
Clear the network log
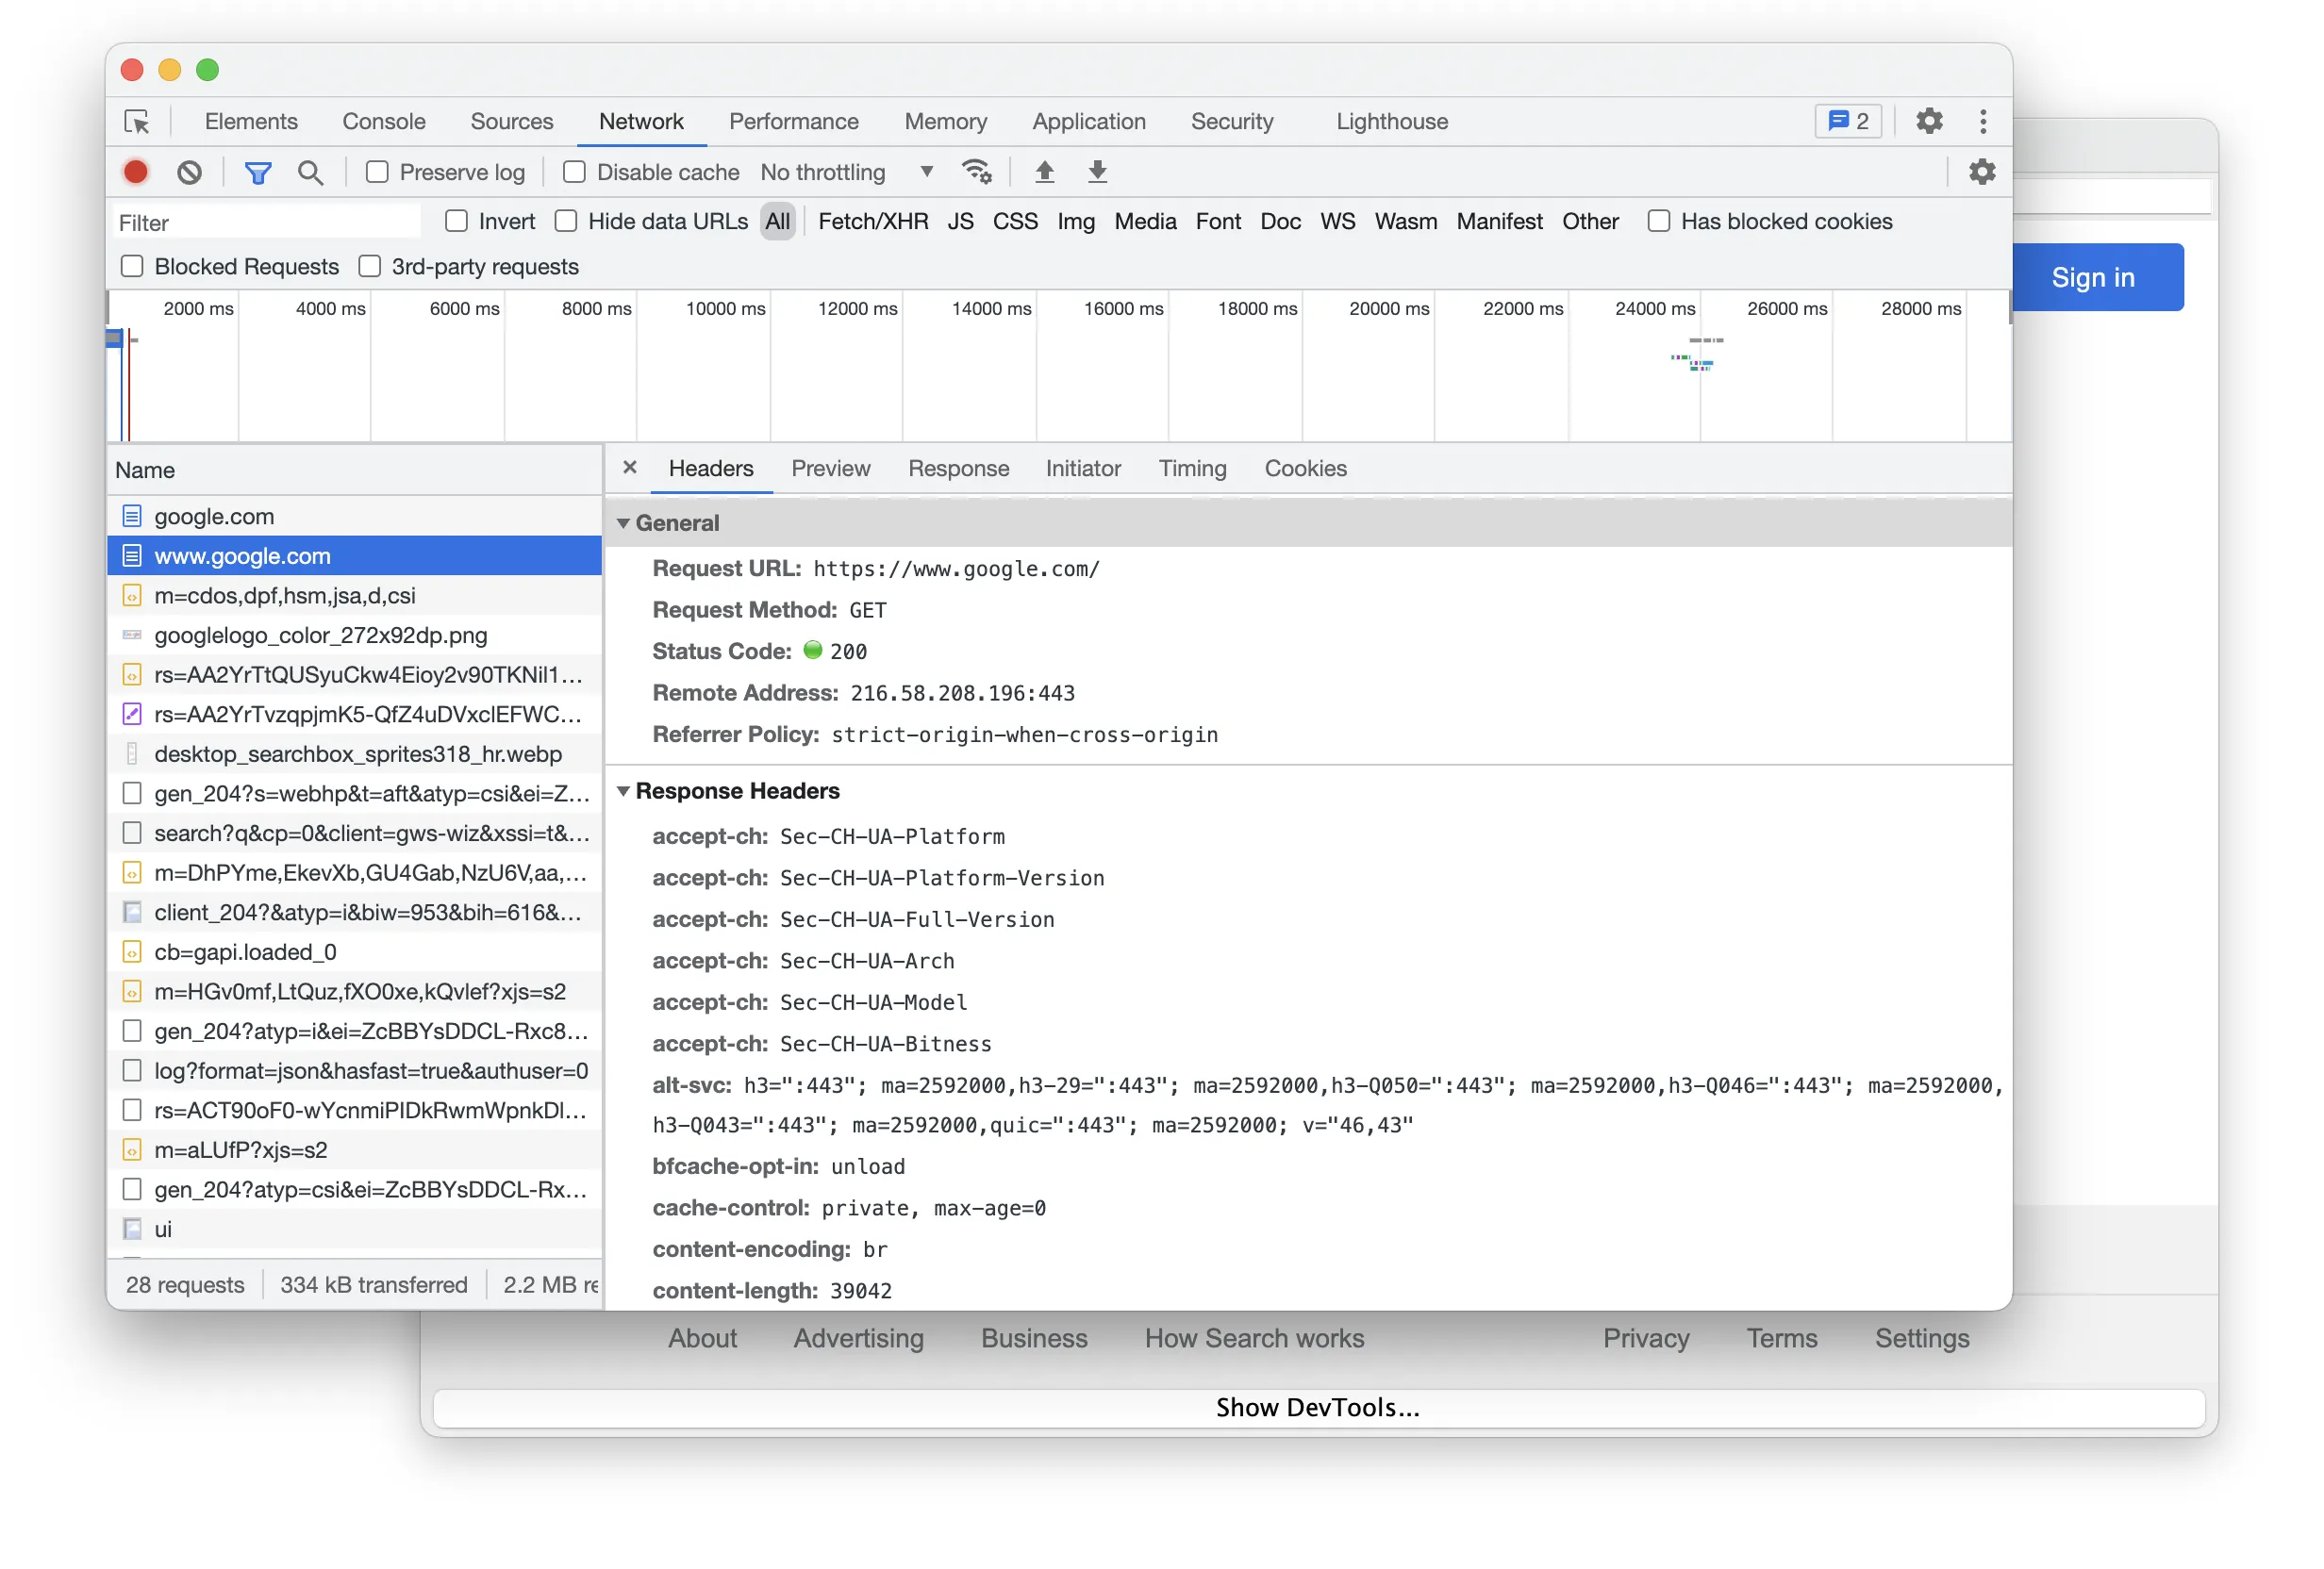click(189, 172)
